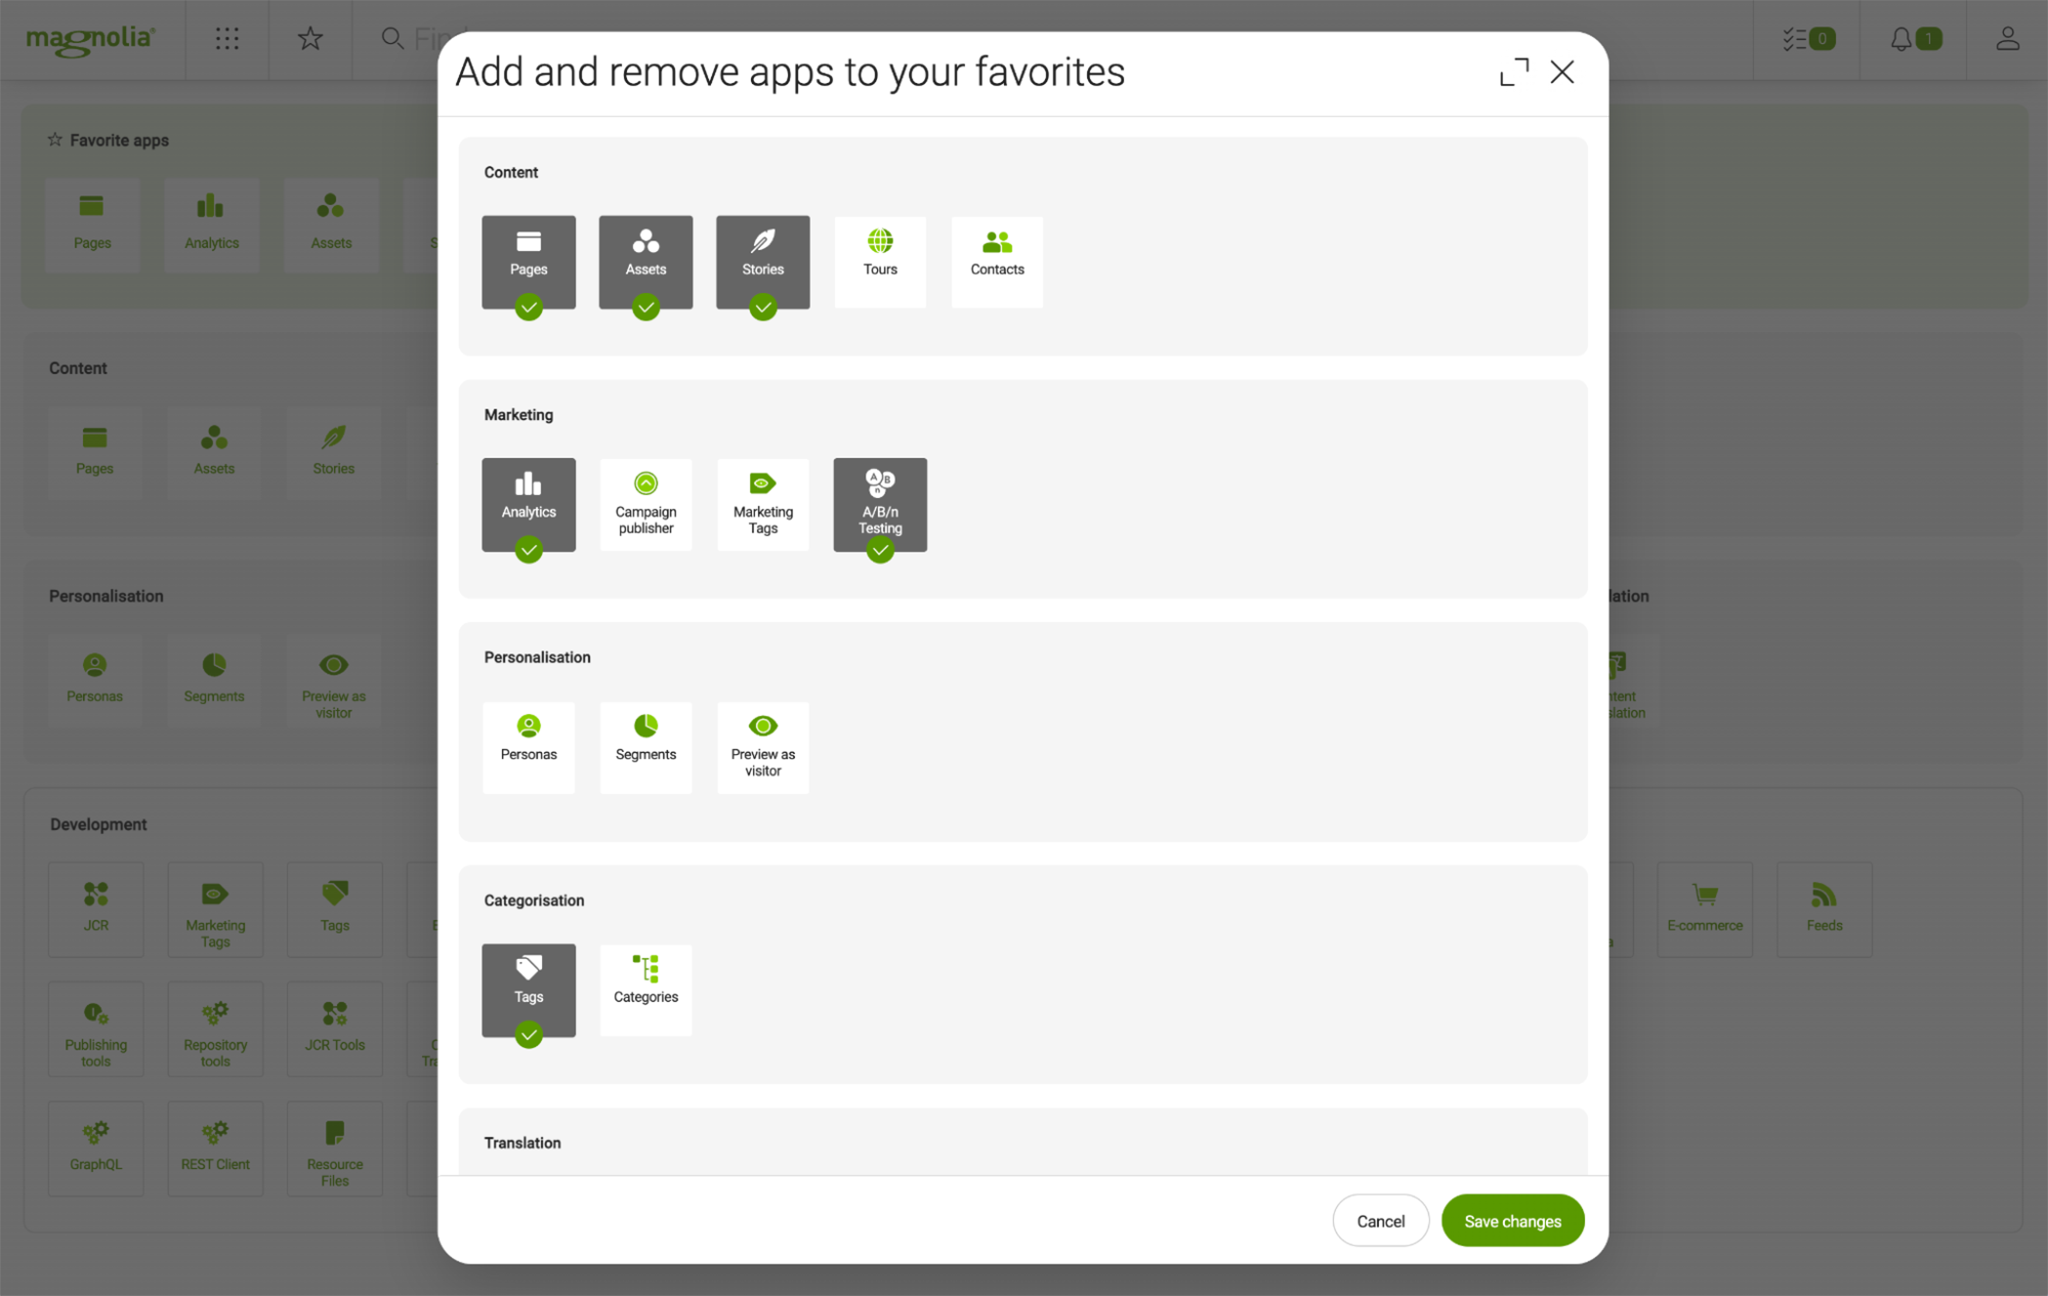The height and width of the screenshot is (1296, 2048).
Task: Toggle Assets favorite checkmark off
Action: tap(645, 308)
